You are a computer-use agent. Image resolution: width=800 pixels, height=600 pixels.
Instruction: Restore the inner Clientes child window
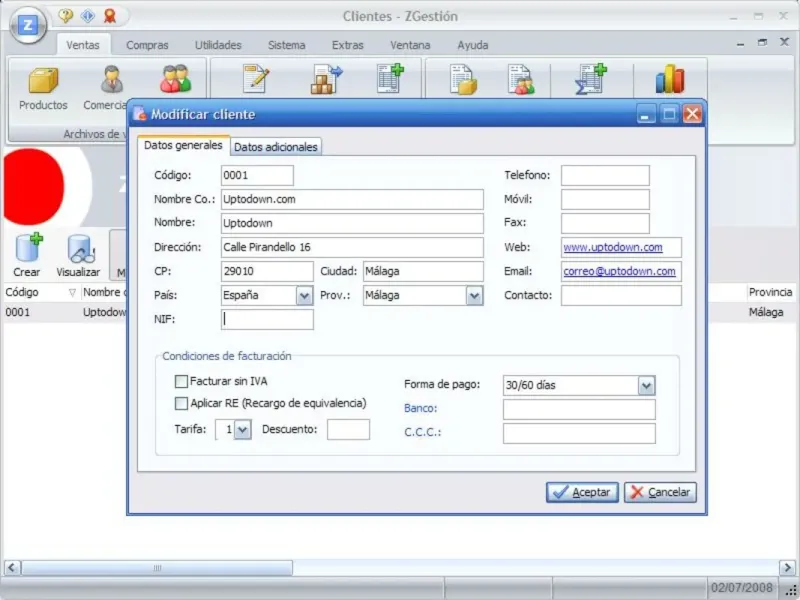762,43
